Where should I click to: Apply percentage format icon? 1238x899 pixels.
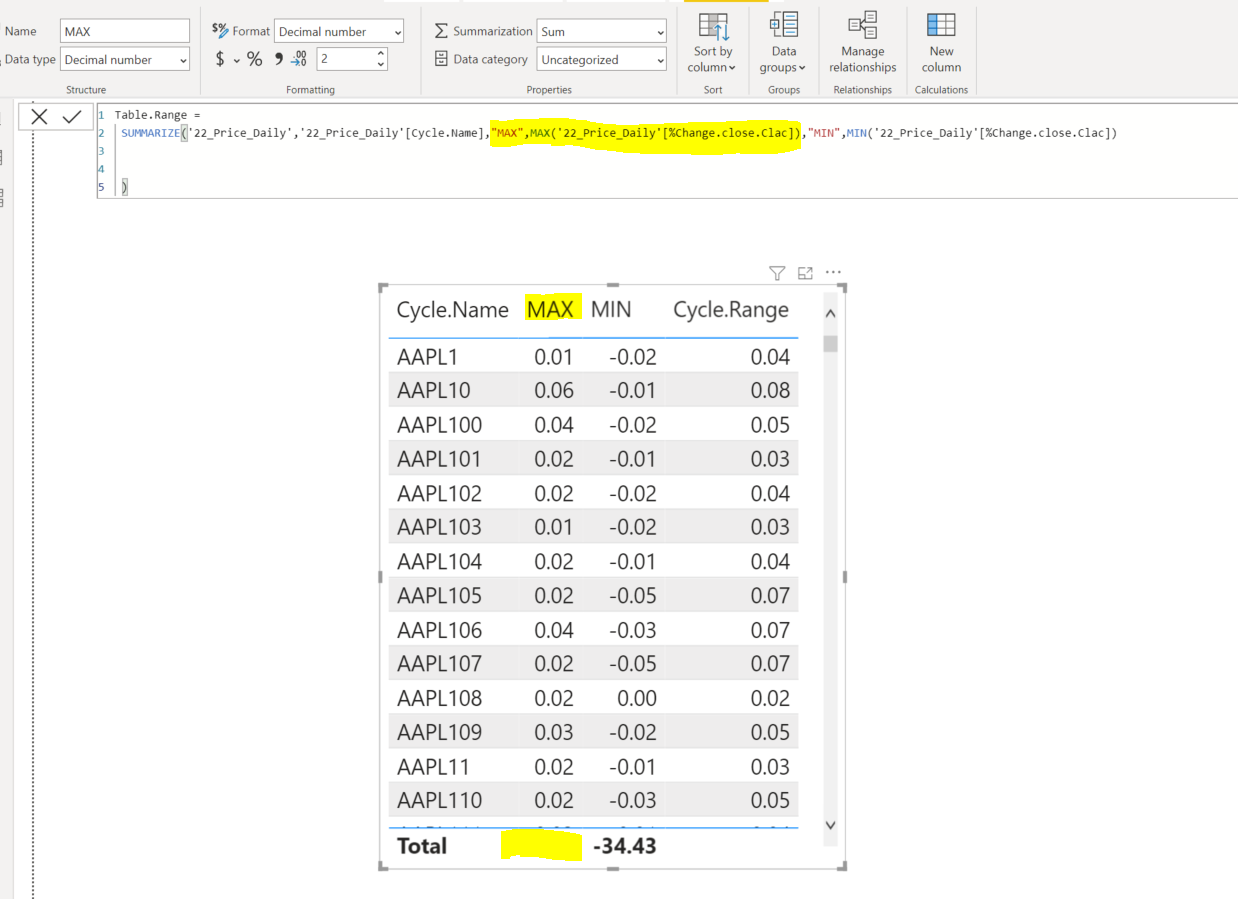254,60
